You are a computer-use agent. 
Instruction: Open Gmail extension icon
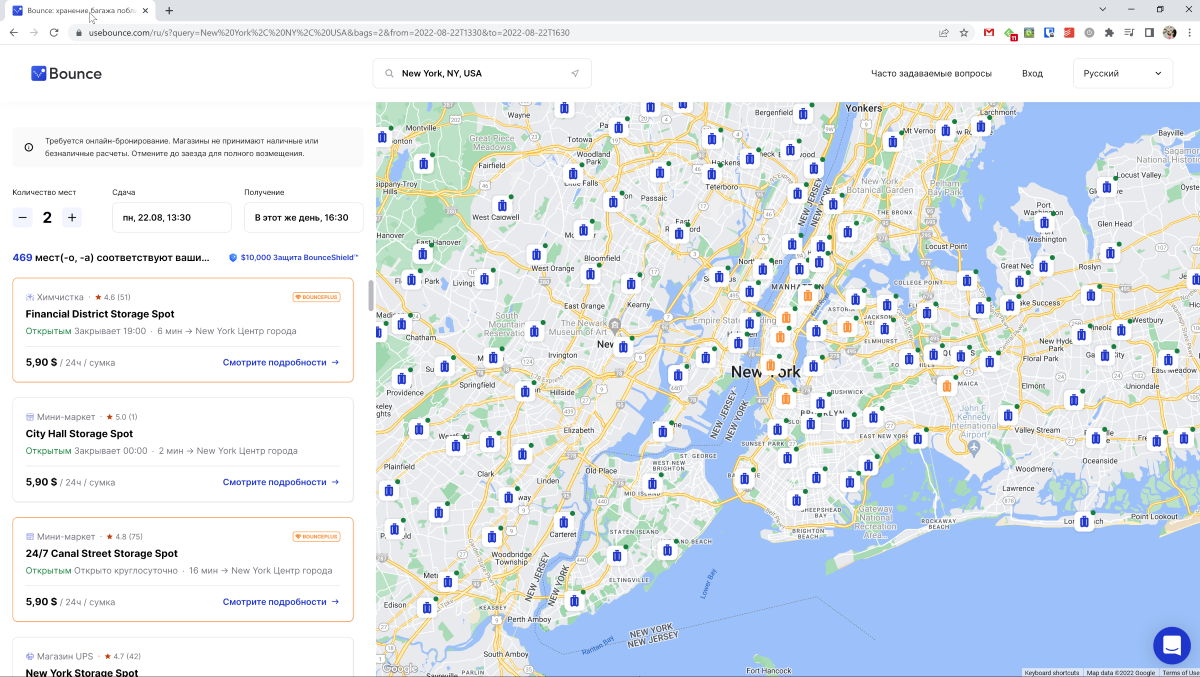(989, 32)
